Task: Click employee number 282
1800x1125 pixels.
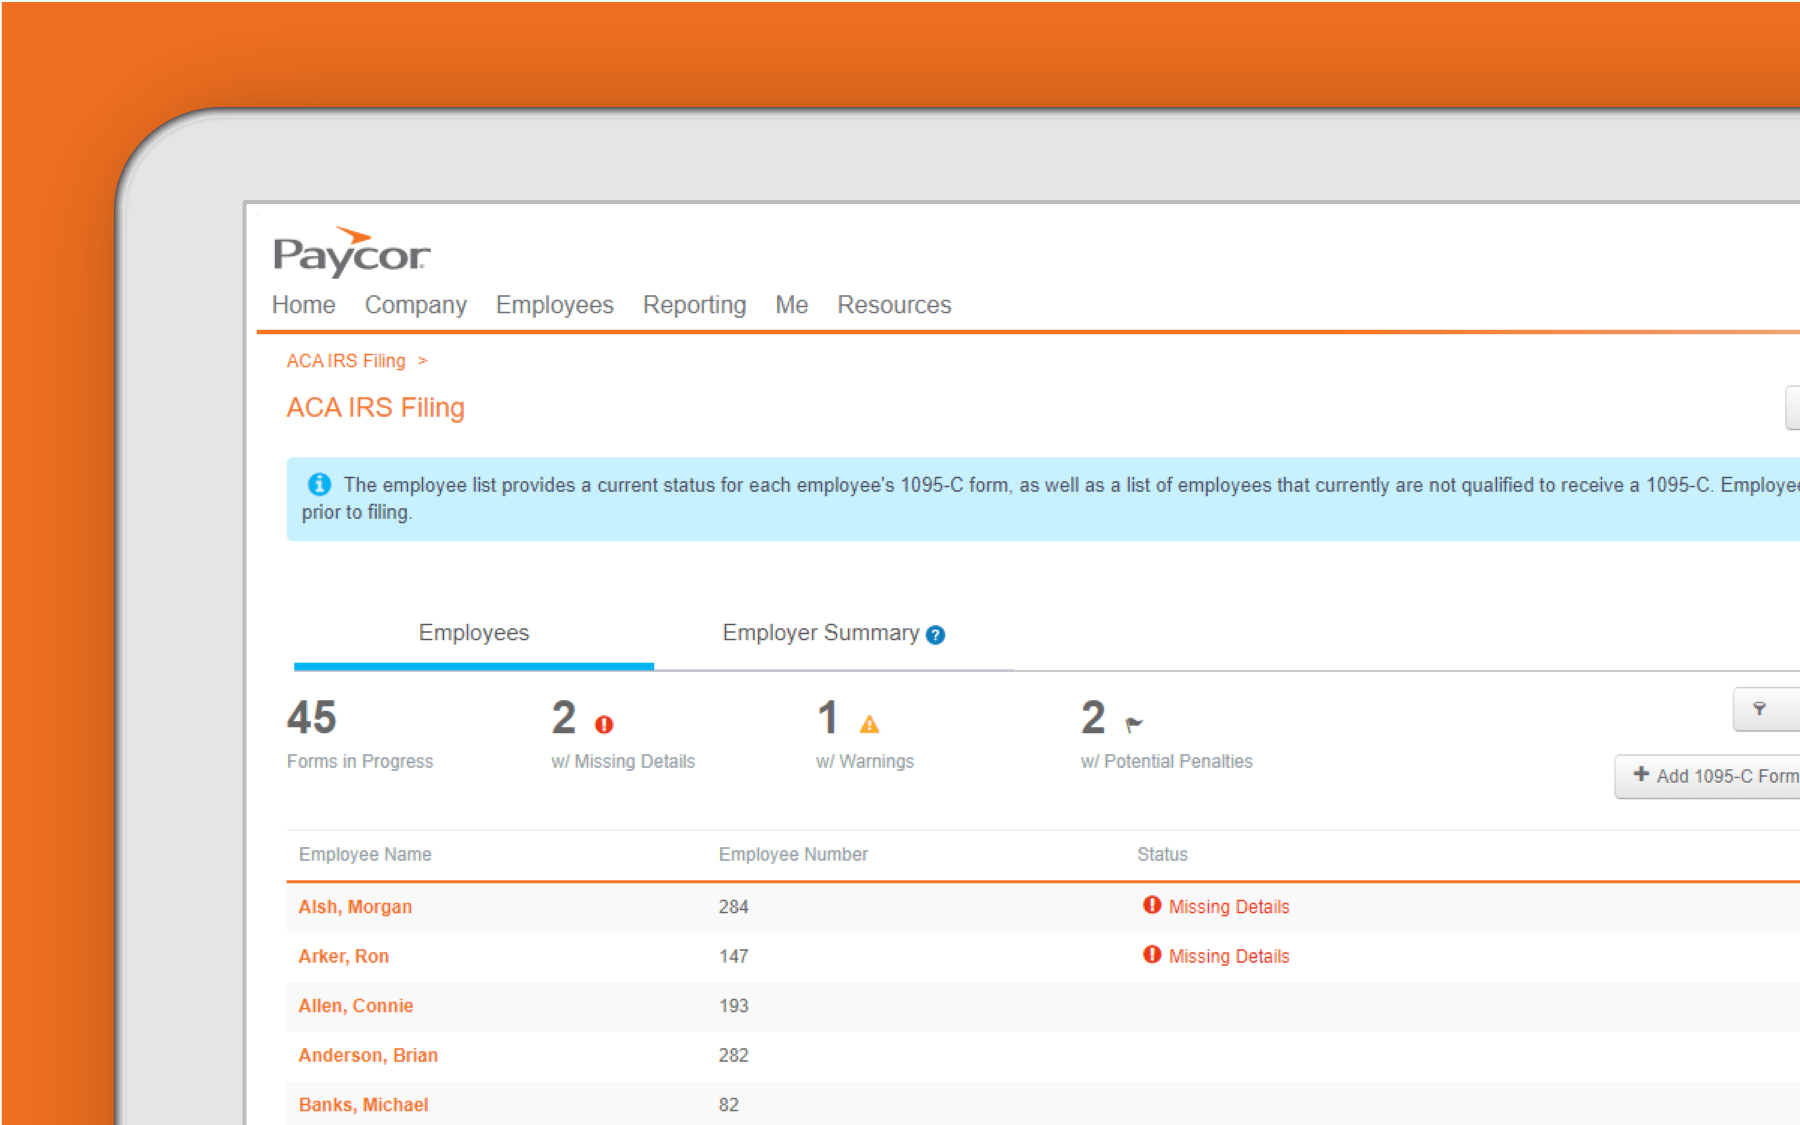Action: click(734, 1055)
